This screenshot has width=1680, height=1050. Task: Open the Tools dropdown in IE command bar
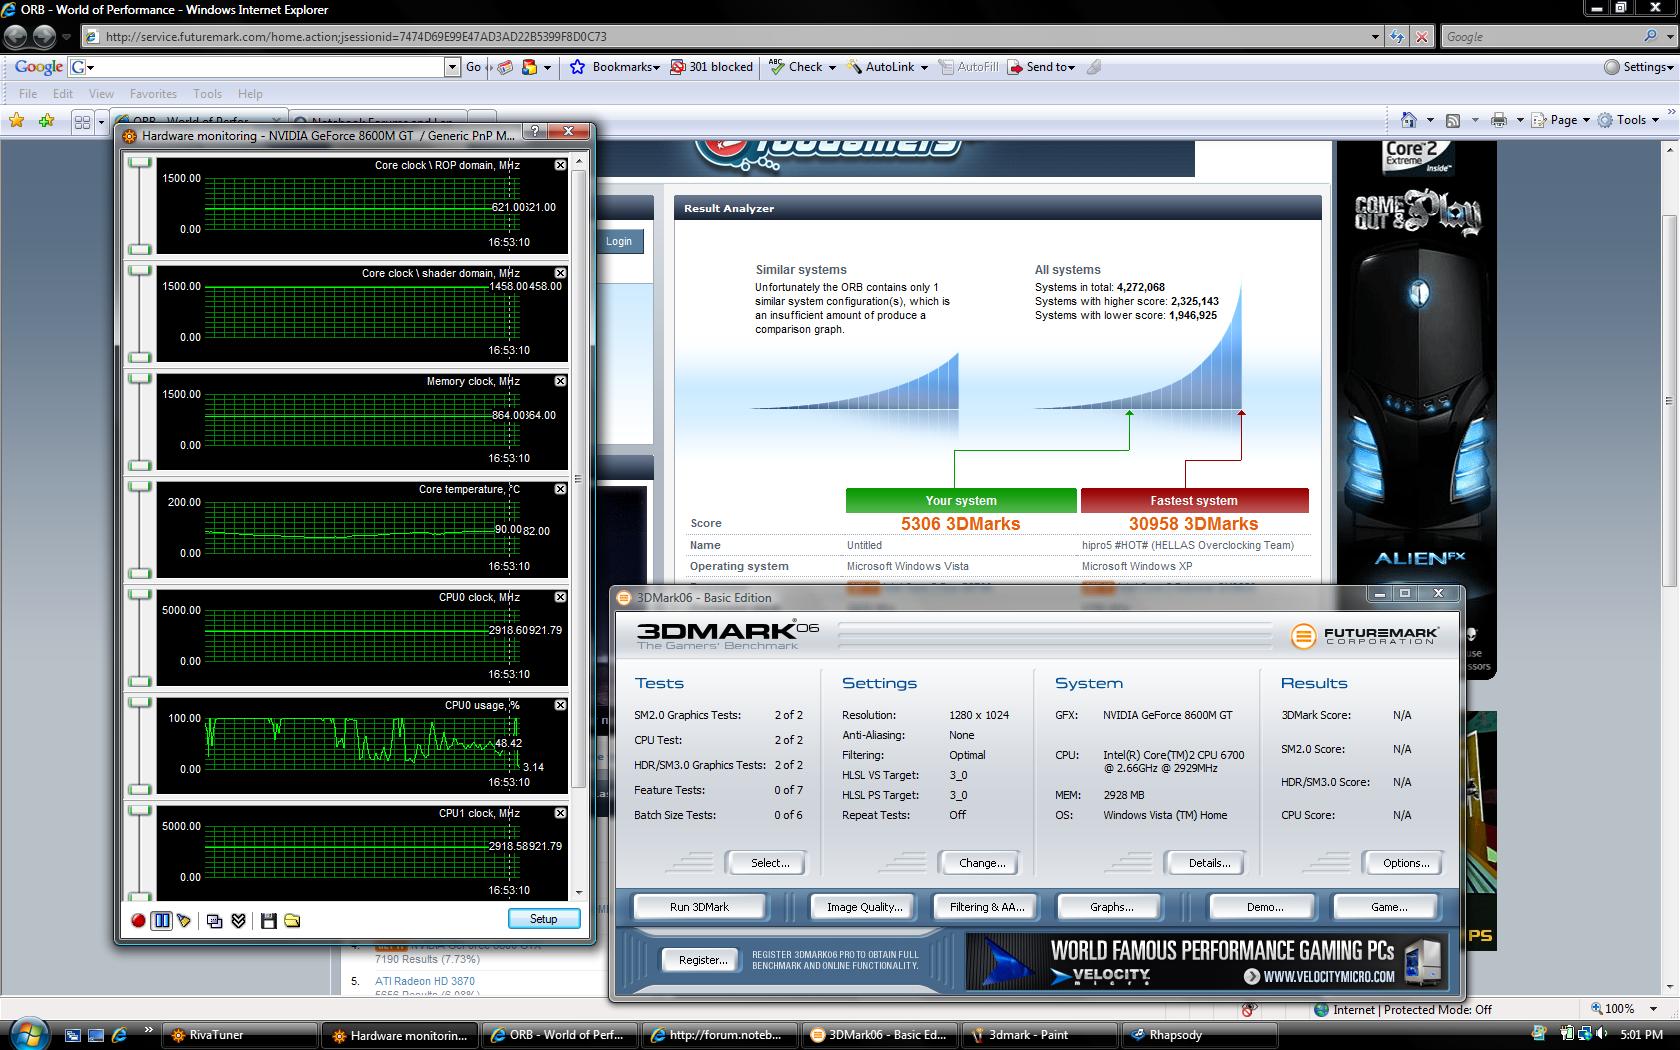1628,120
